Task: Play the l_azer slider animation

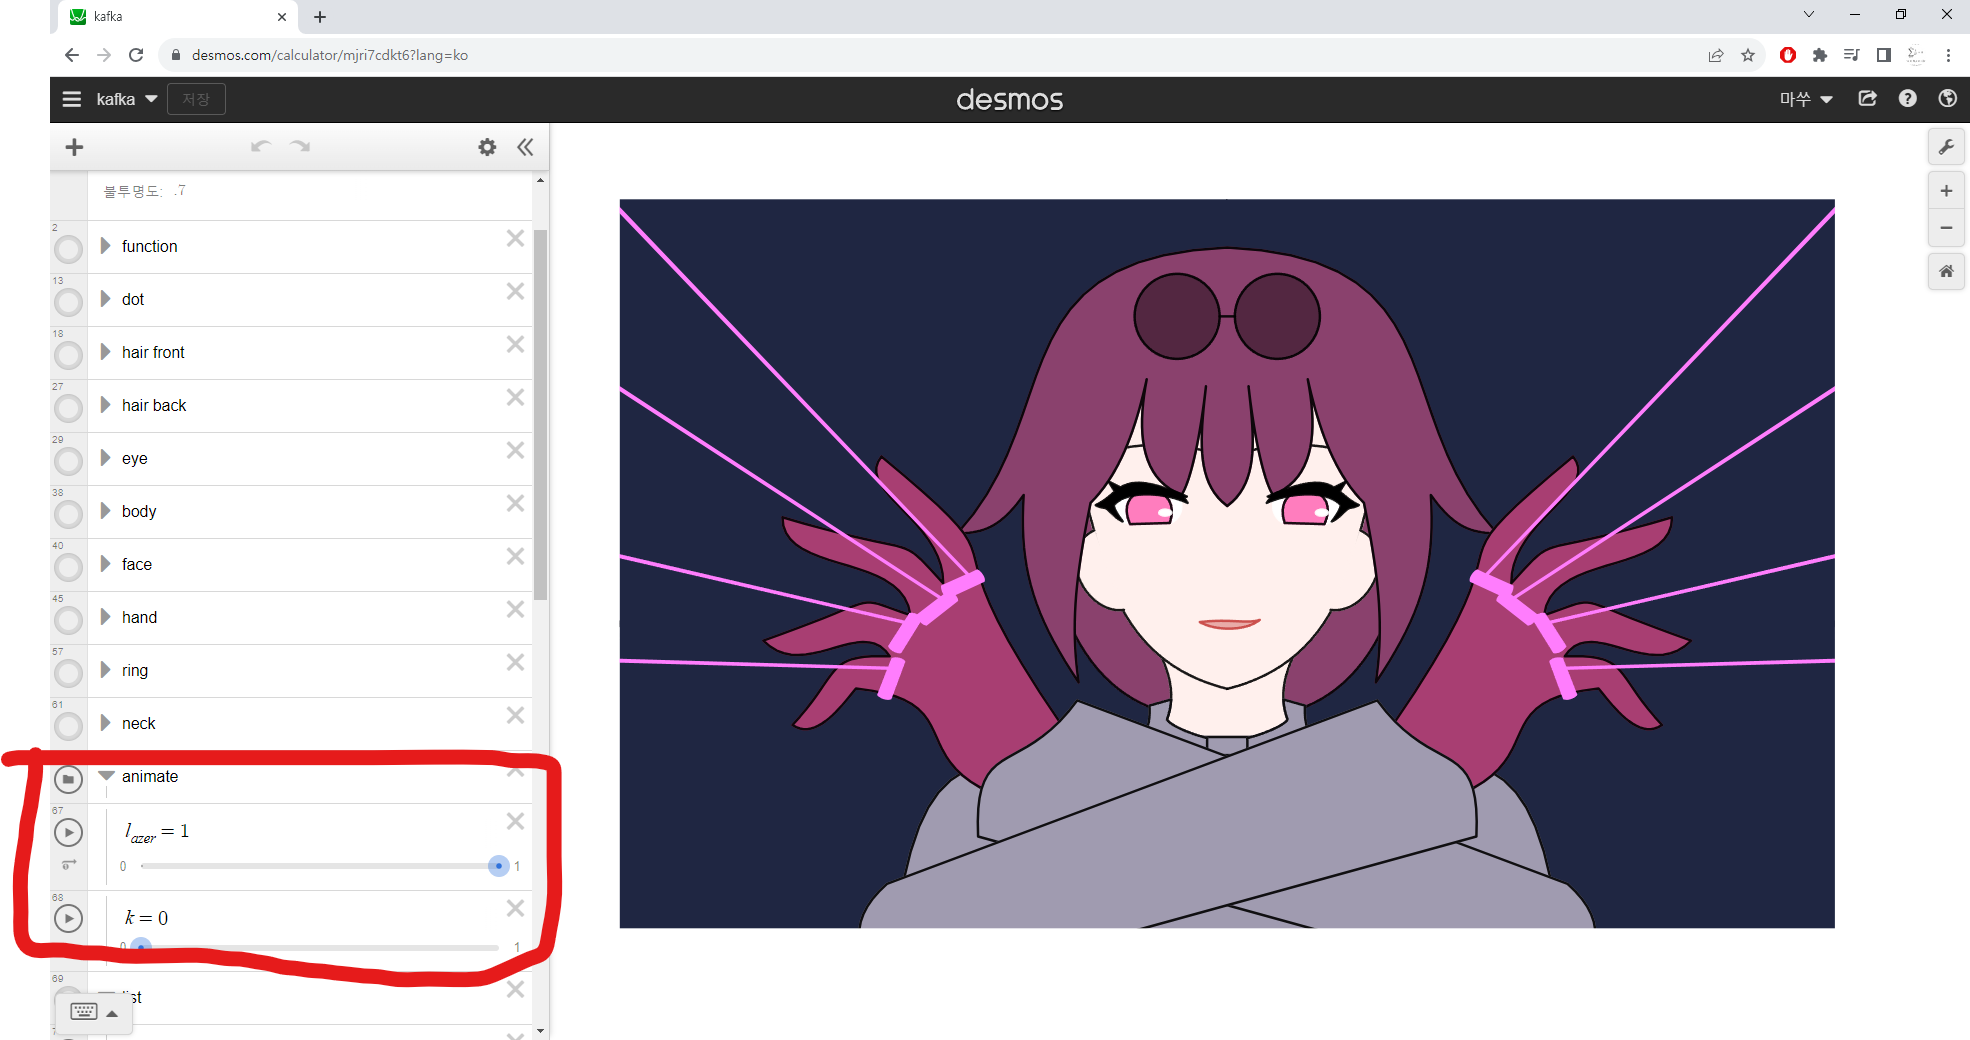Action: [68, 832]
